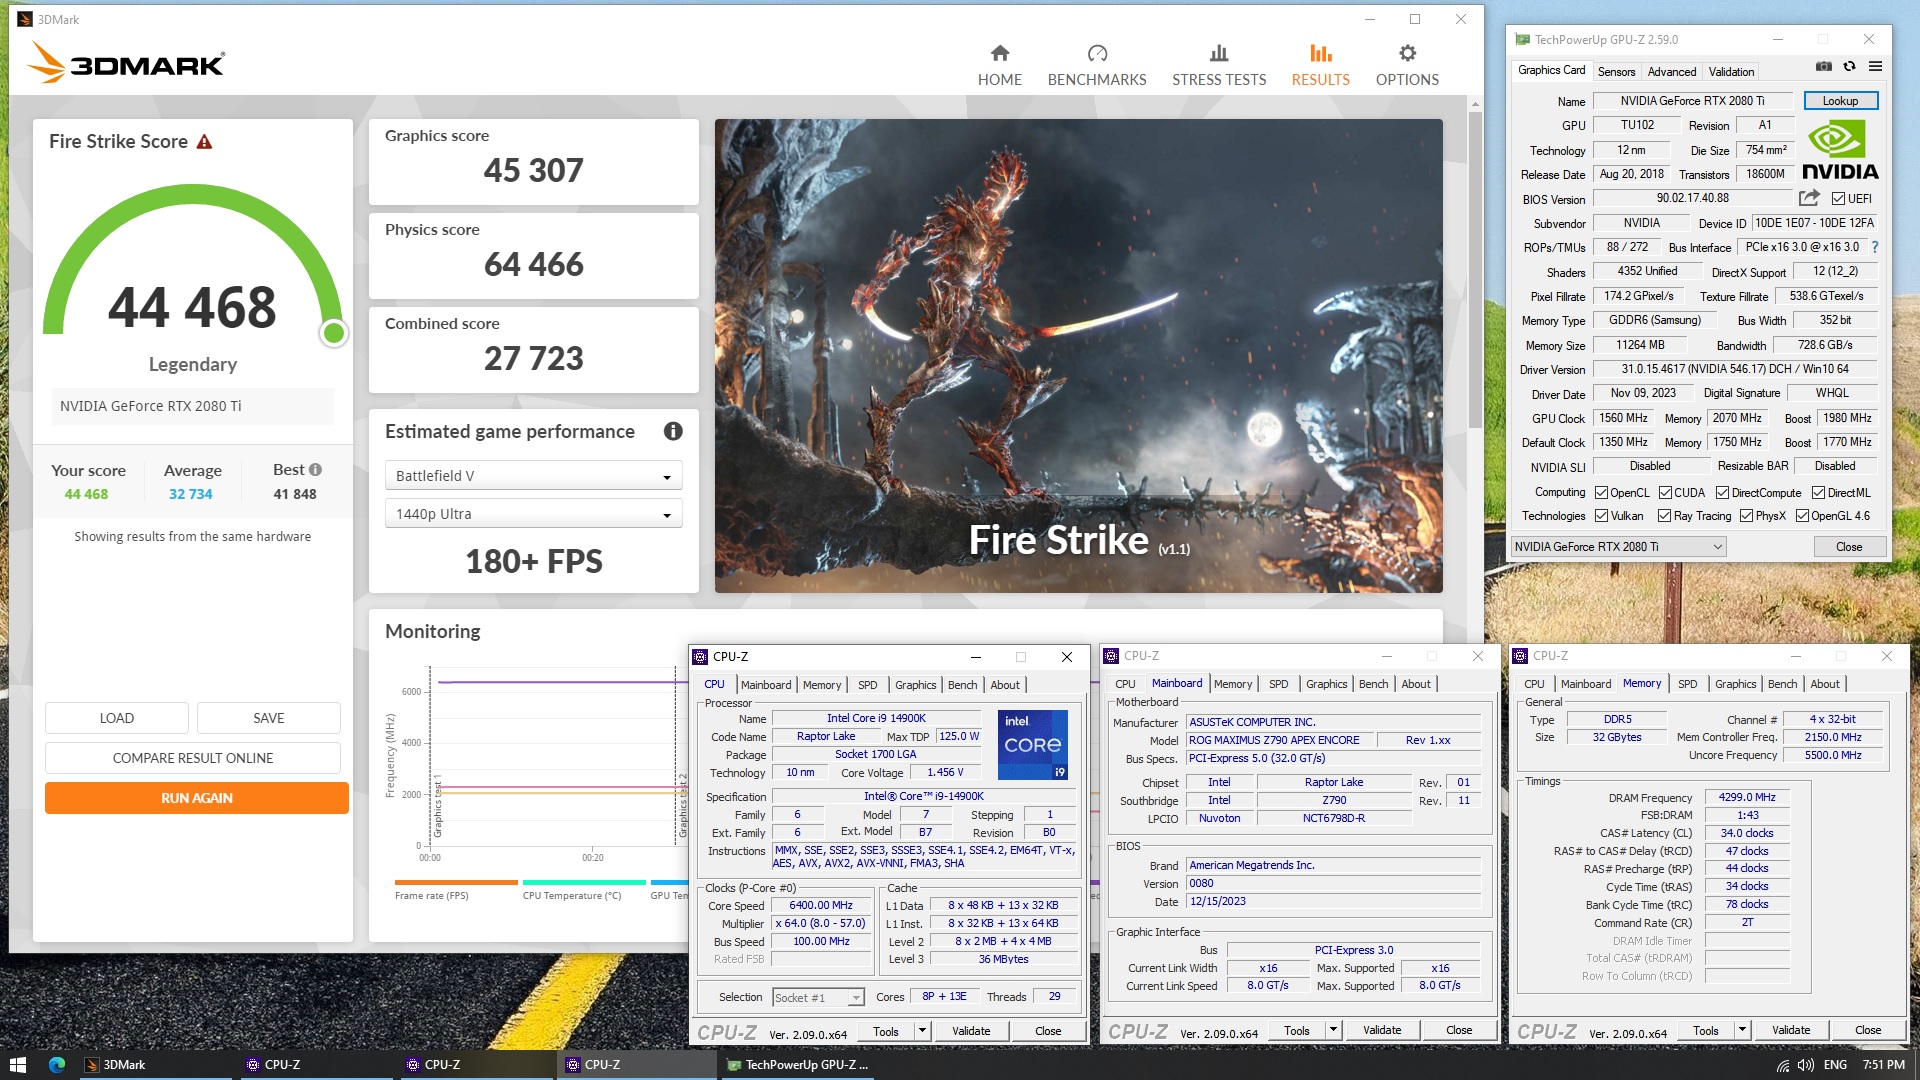1920x1080 pixels.
Task: Click the BIOS share/export arrow in GPU-Z
Action: (x=1809, y=198)
